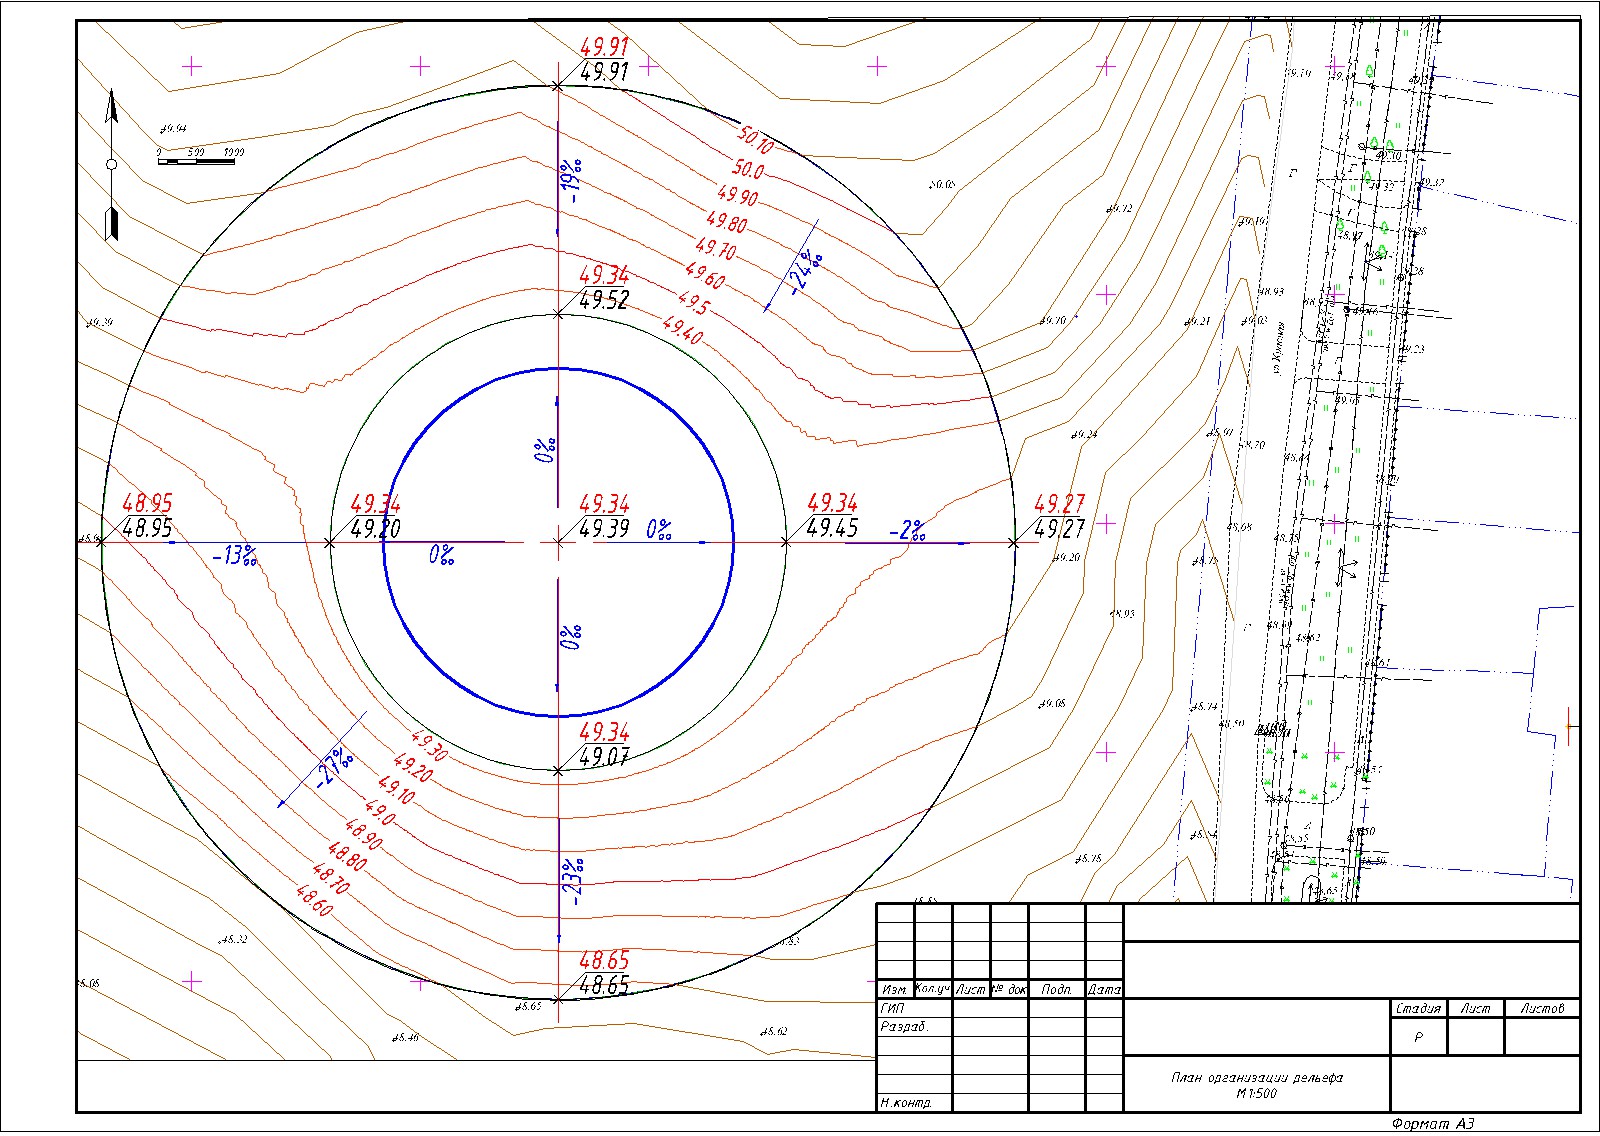Select the red 49.91 design elevation
This screenshot has width=1600, height=1136.
pos(604,48)
